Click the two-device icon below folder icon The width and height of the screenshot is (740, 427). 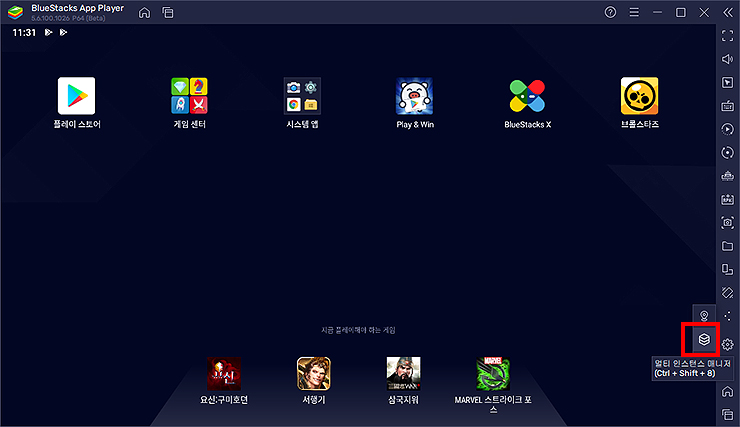click(727, 269)
